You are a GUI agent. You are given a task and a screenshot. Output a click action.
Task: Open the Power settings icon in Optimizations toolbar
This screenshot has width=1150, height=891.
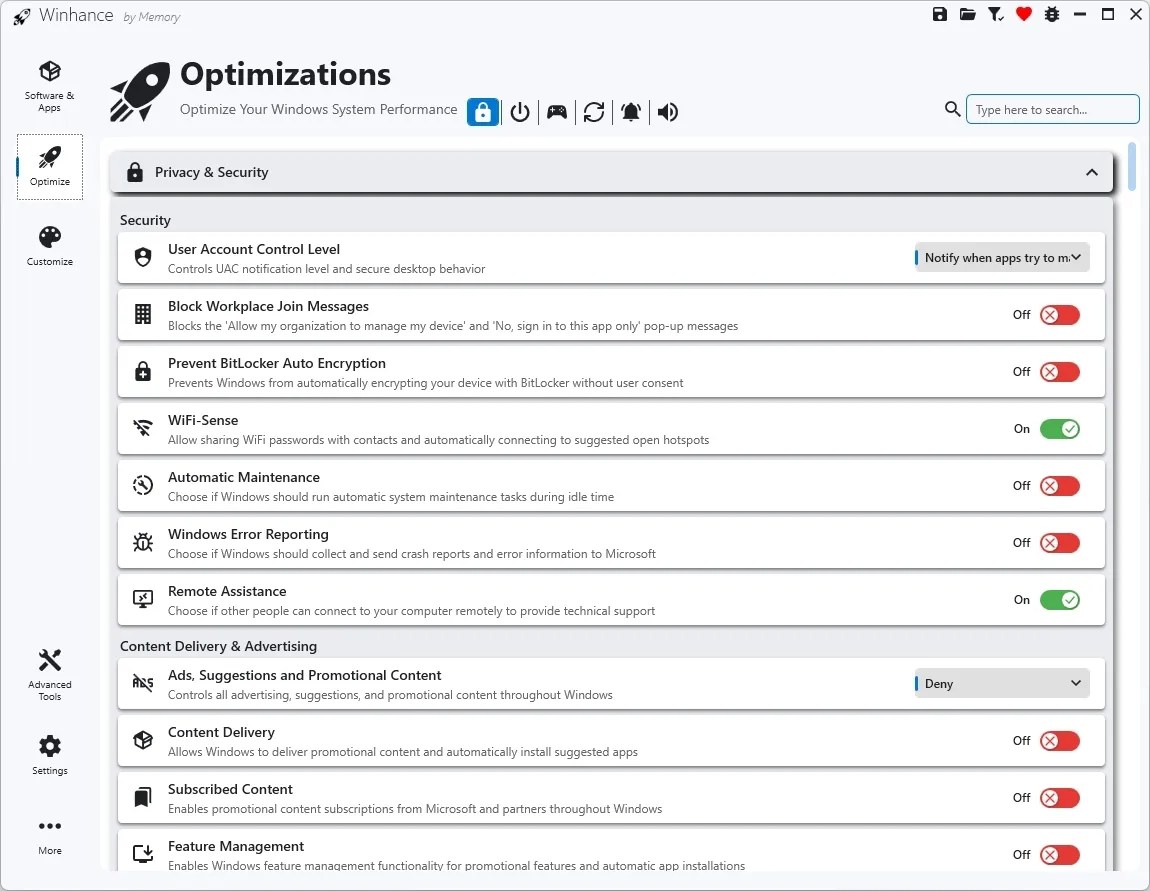coord(519,112)
